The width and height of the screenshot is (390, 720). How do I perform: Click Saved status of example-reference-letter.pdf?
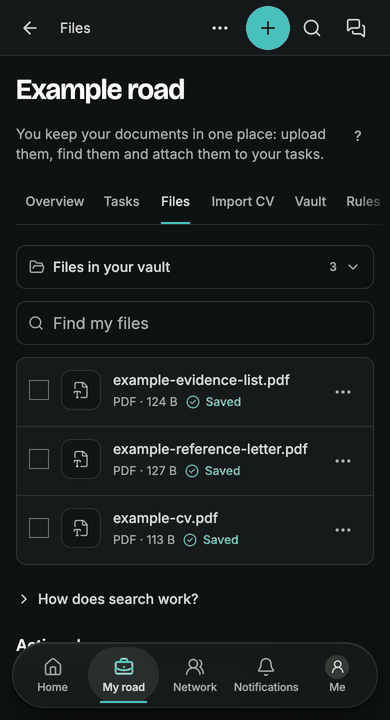(x=213, y=471)
